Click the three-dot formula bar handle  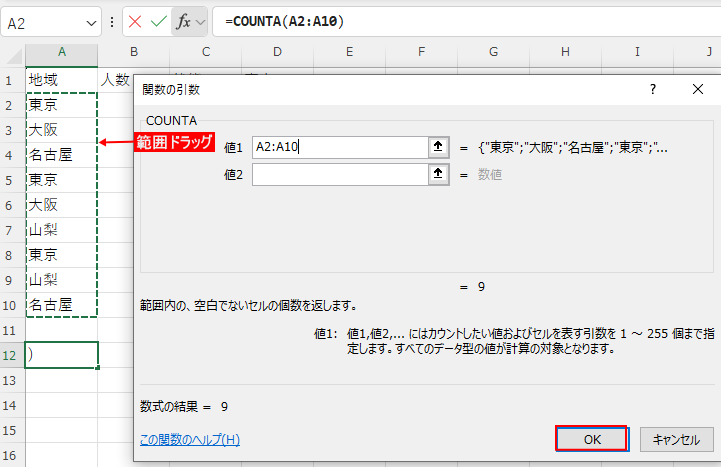(x=112, y=22)
